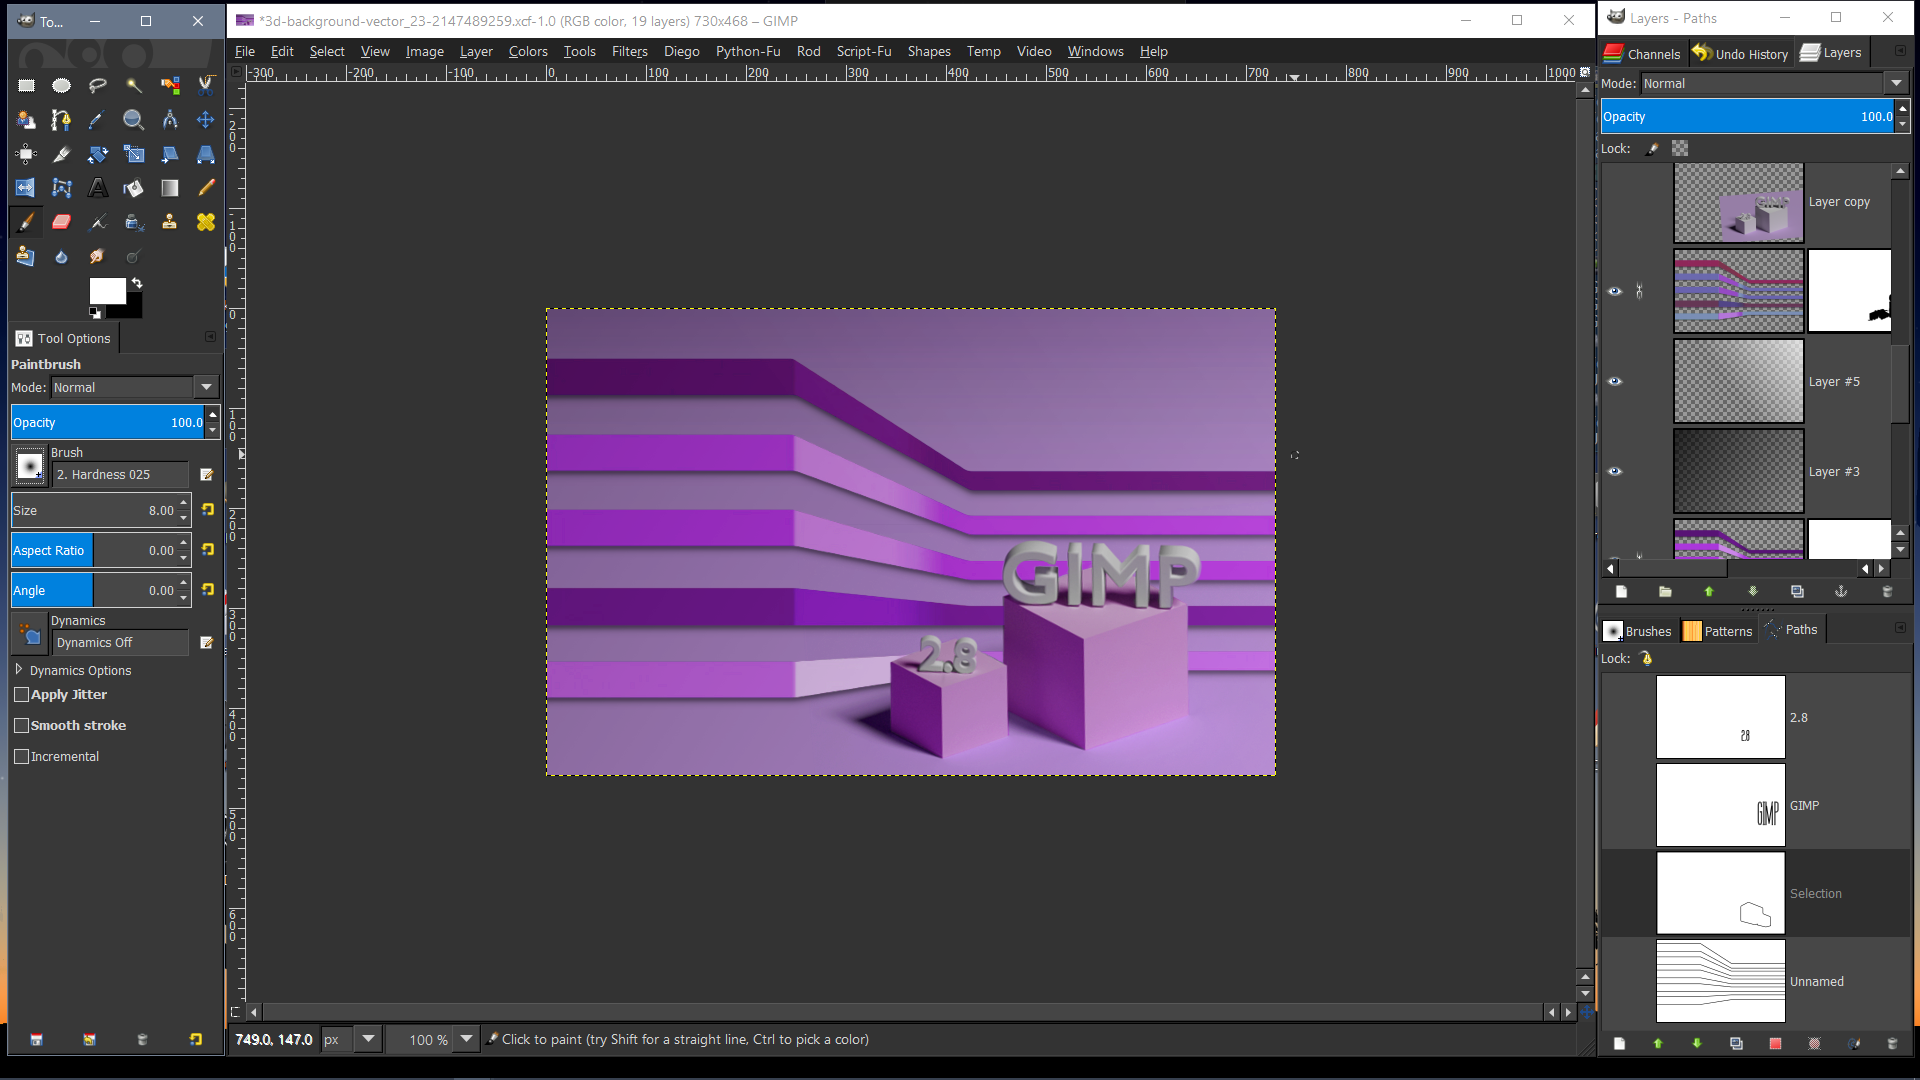This screenshot has height=1080, width=1920.
Task: Toggle the lock path strokes option
Action: [1647, 659]
